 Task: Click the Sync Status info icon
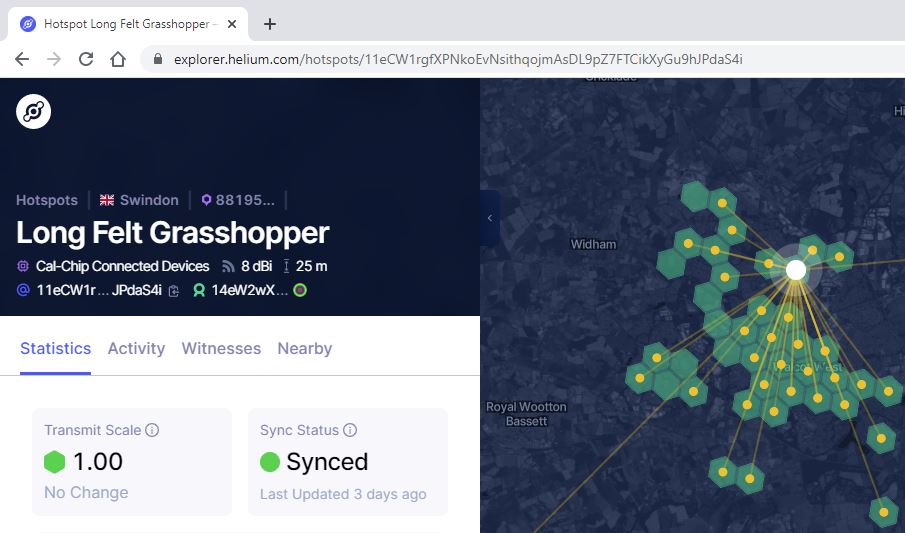click(x=350, y=430)
